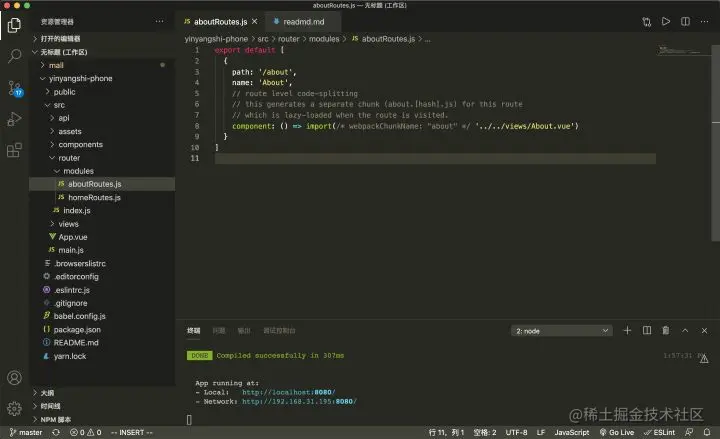The image size is (720, 439).
Task: Open App.vue file
Action: click(102, 237)
